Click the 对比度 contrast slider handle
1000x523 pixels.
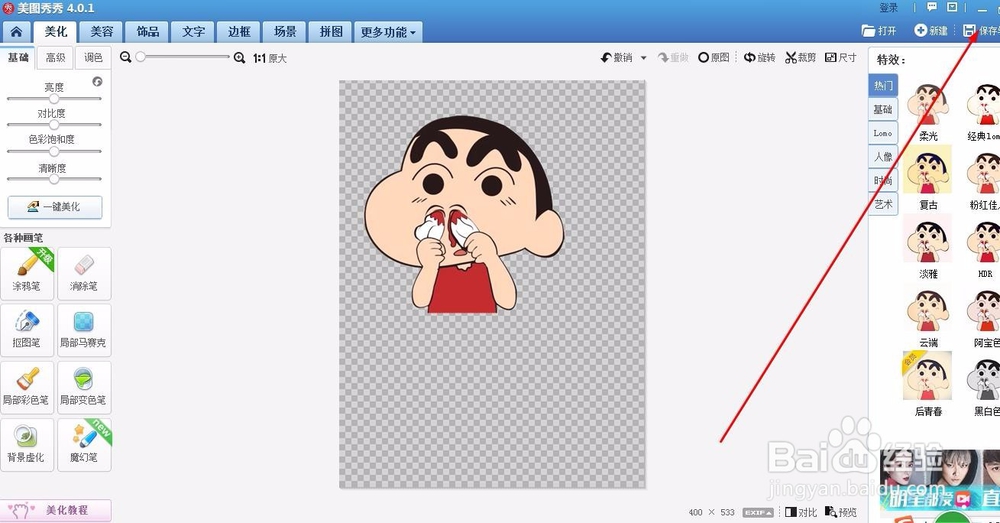pos(54,125)
